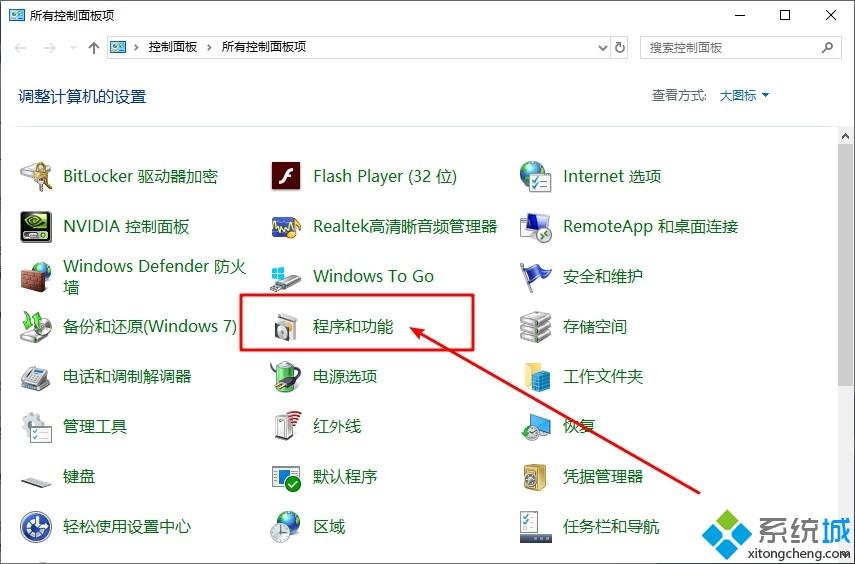Click the forward navigation arrow
This screenshot has height=564, width=855.
click(50, 48)
